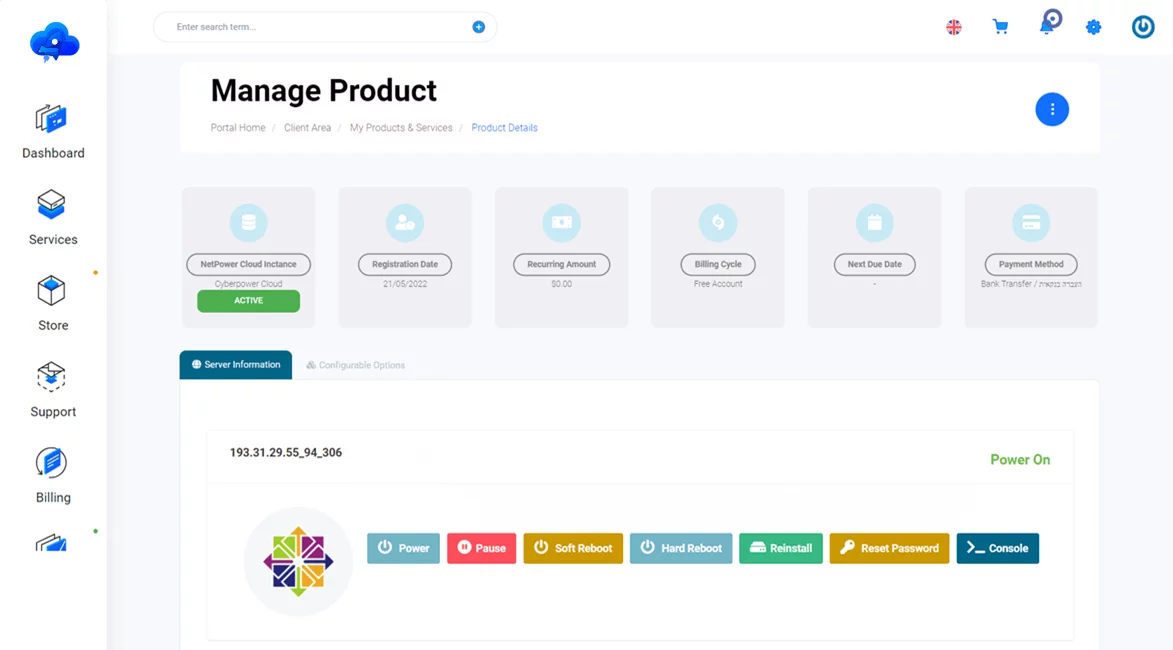This screenshot has width=1173, height=650.
Task: Click the shopping cart icon
Action: coord(1000,27)
